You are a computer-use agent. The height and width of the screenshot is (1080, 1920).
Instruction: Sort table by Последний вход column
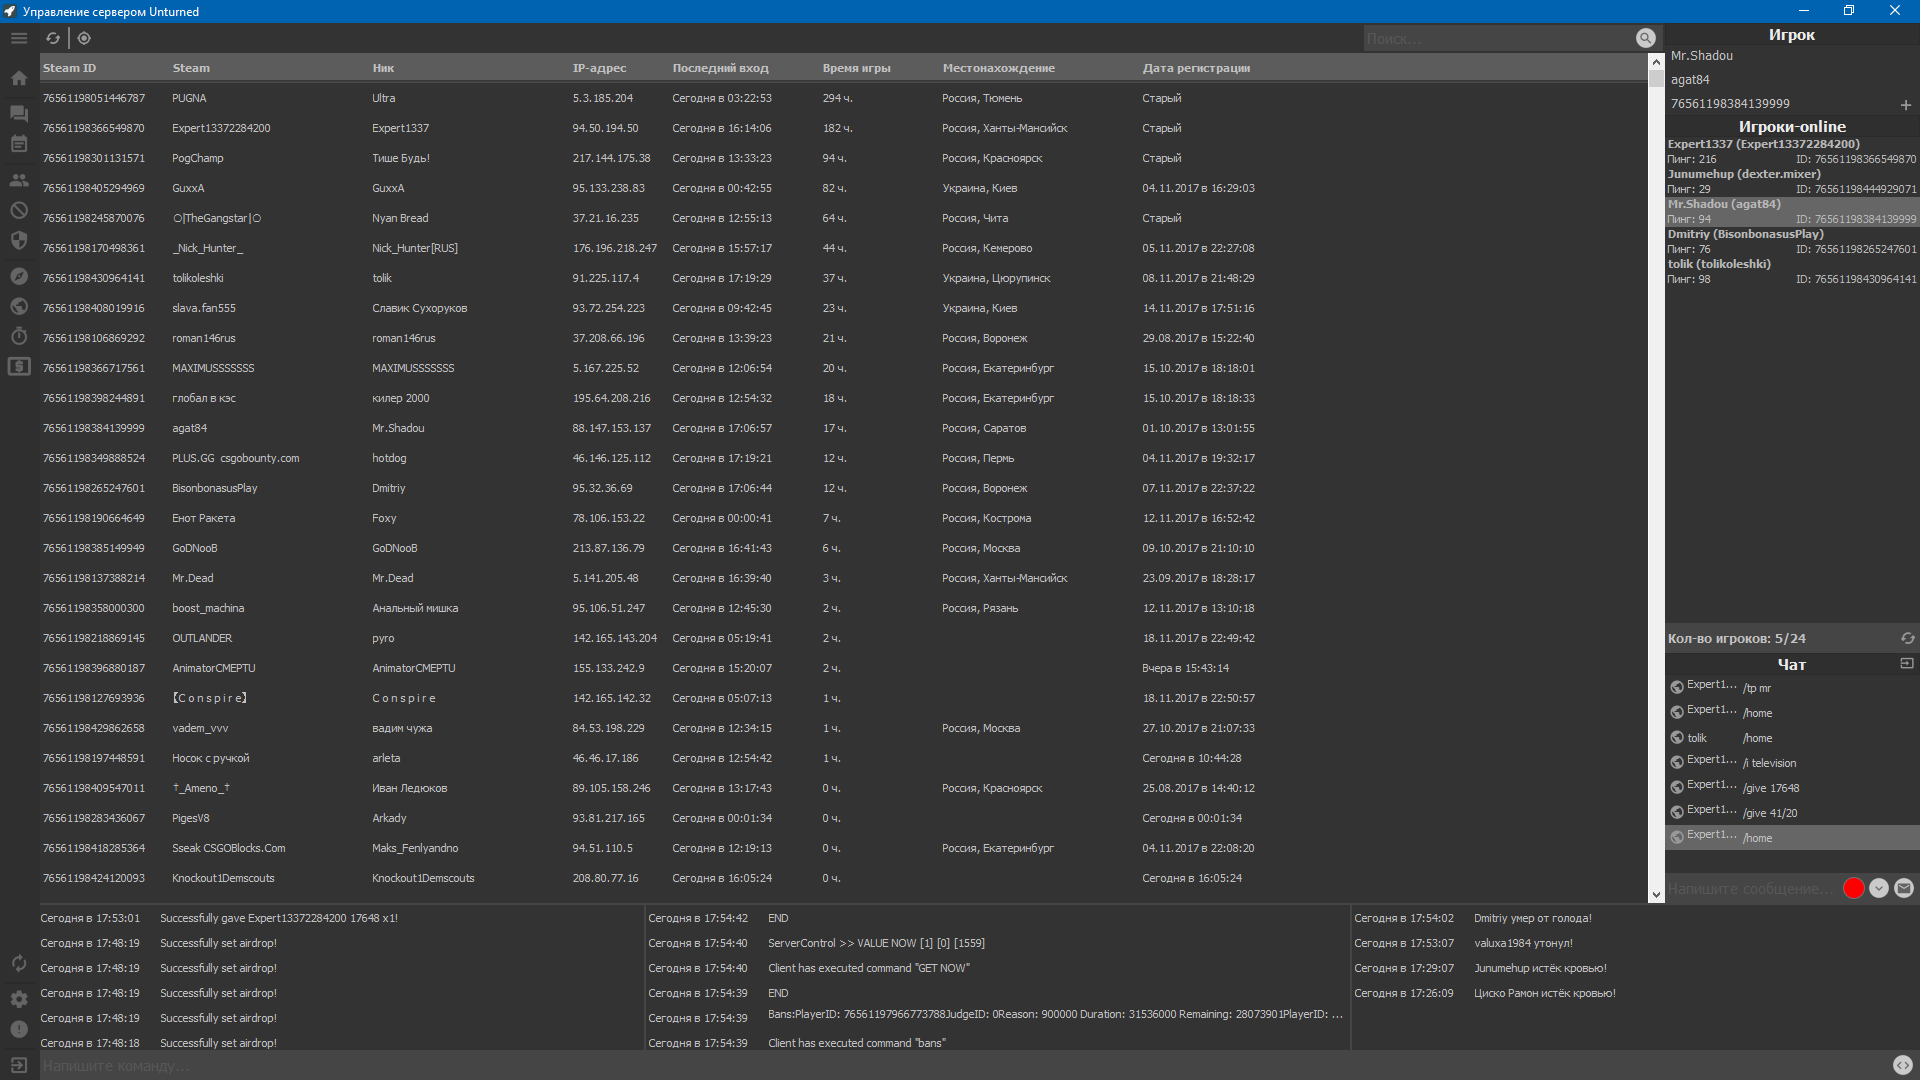(720, 68)
